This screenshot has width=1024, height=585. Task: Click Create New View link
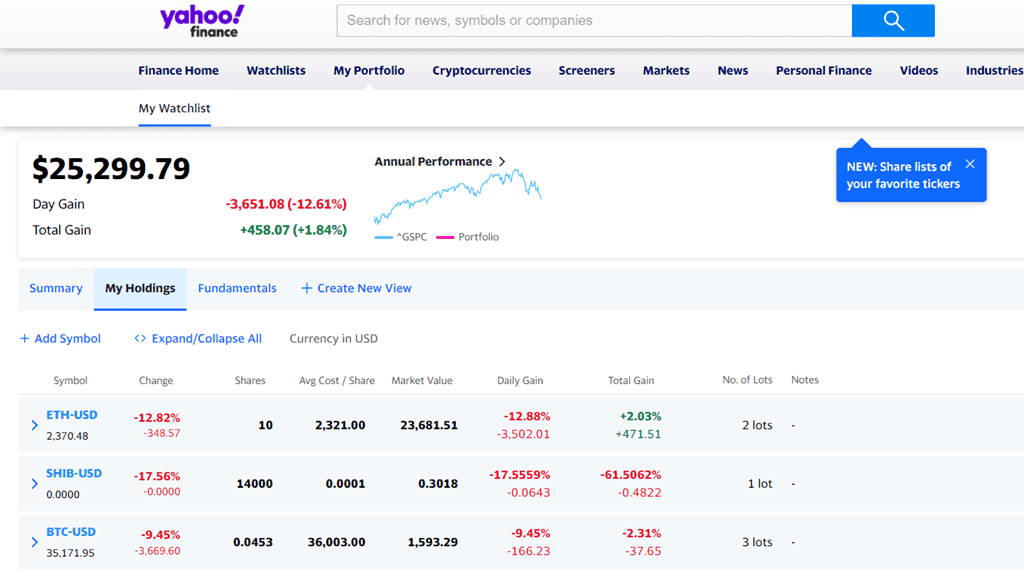pos(364,288)
